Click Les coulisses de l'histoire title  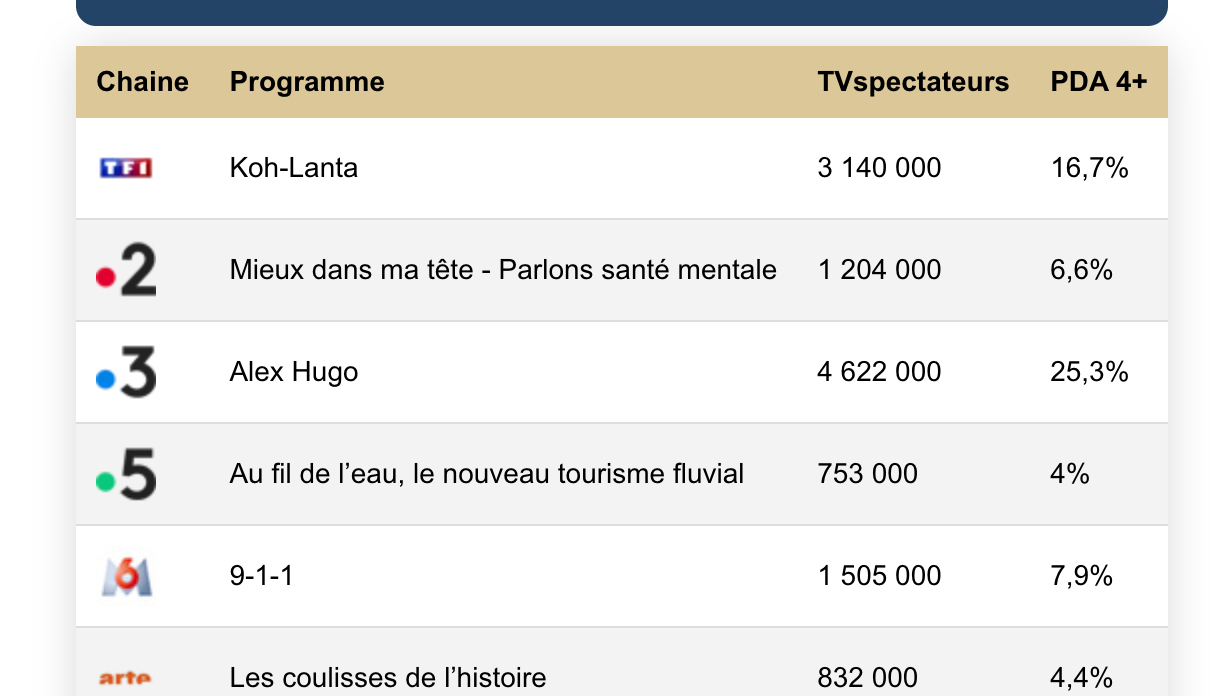pyautogui.click(x=388, y=678)
